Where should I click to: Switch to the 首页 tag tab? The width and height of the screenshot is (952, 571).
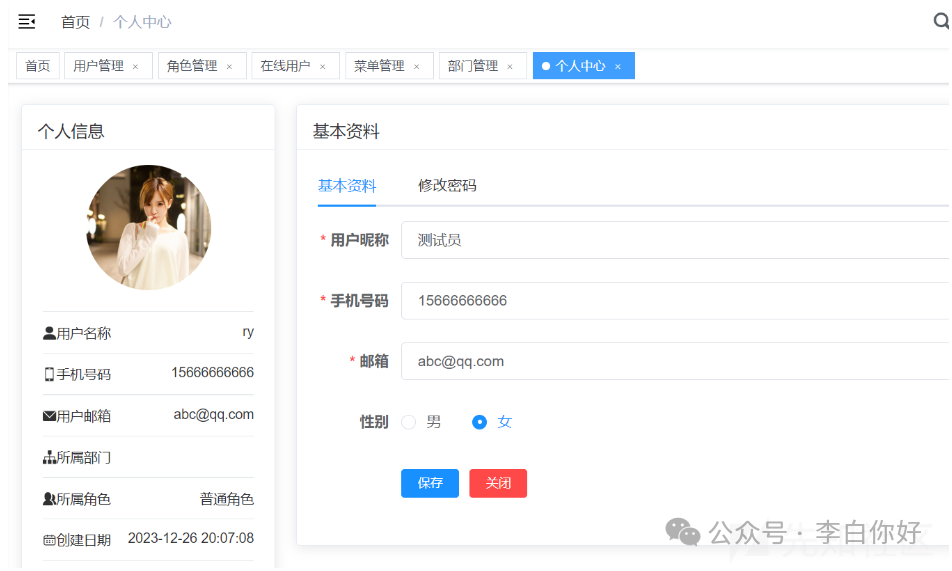(38, 66)
